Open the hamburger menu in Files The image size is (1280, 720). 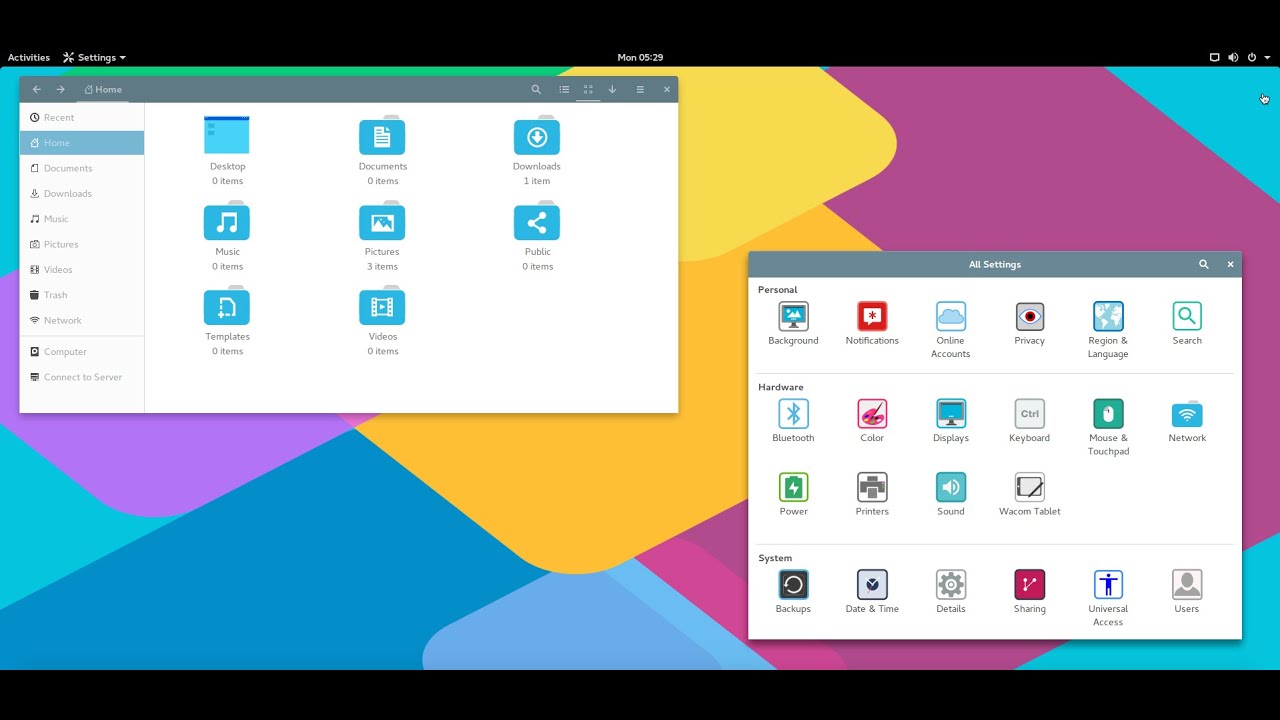(x=640, y=89)
